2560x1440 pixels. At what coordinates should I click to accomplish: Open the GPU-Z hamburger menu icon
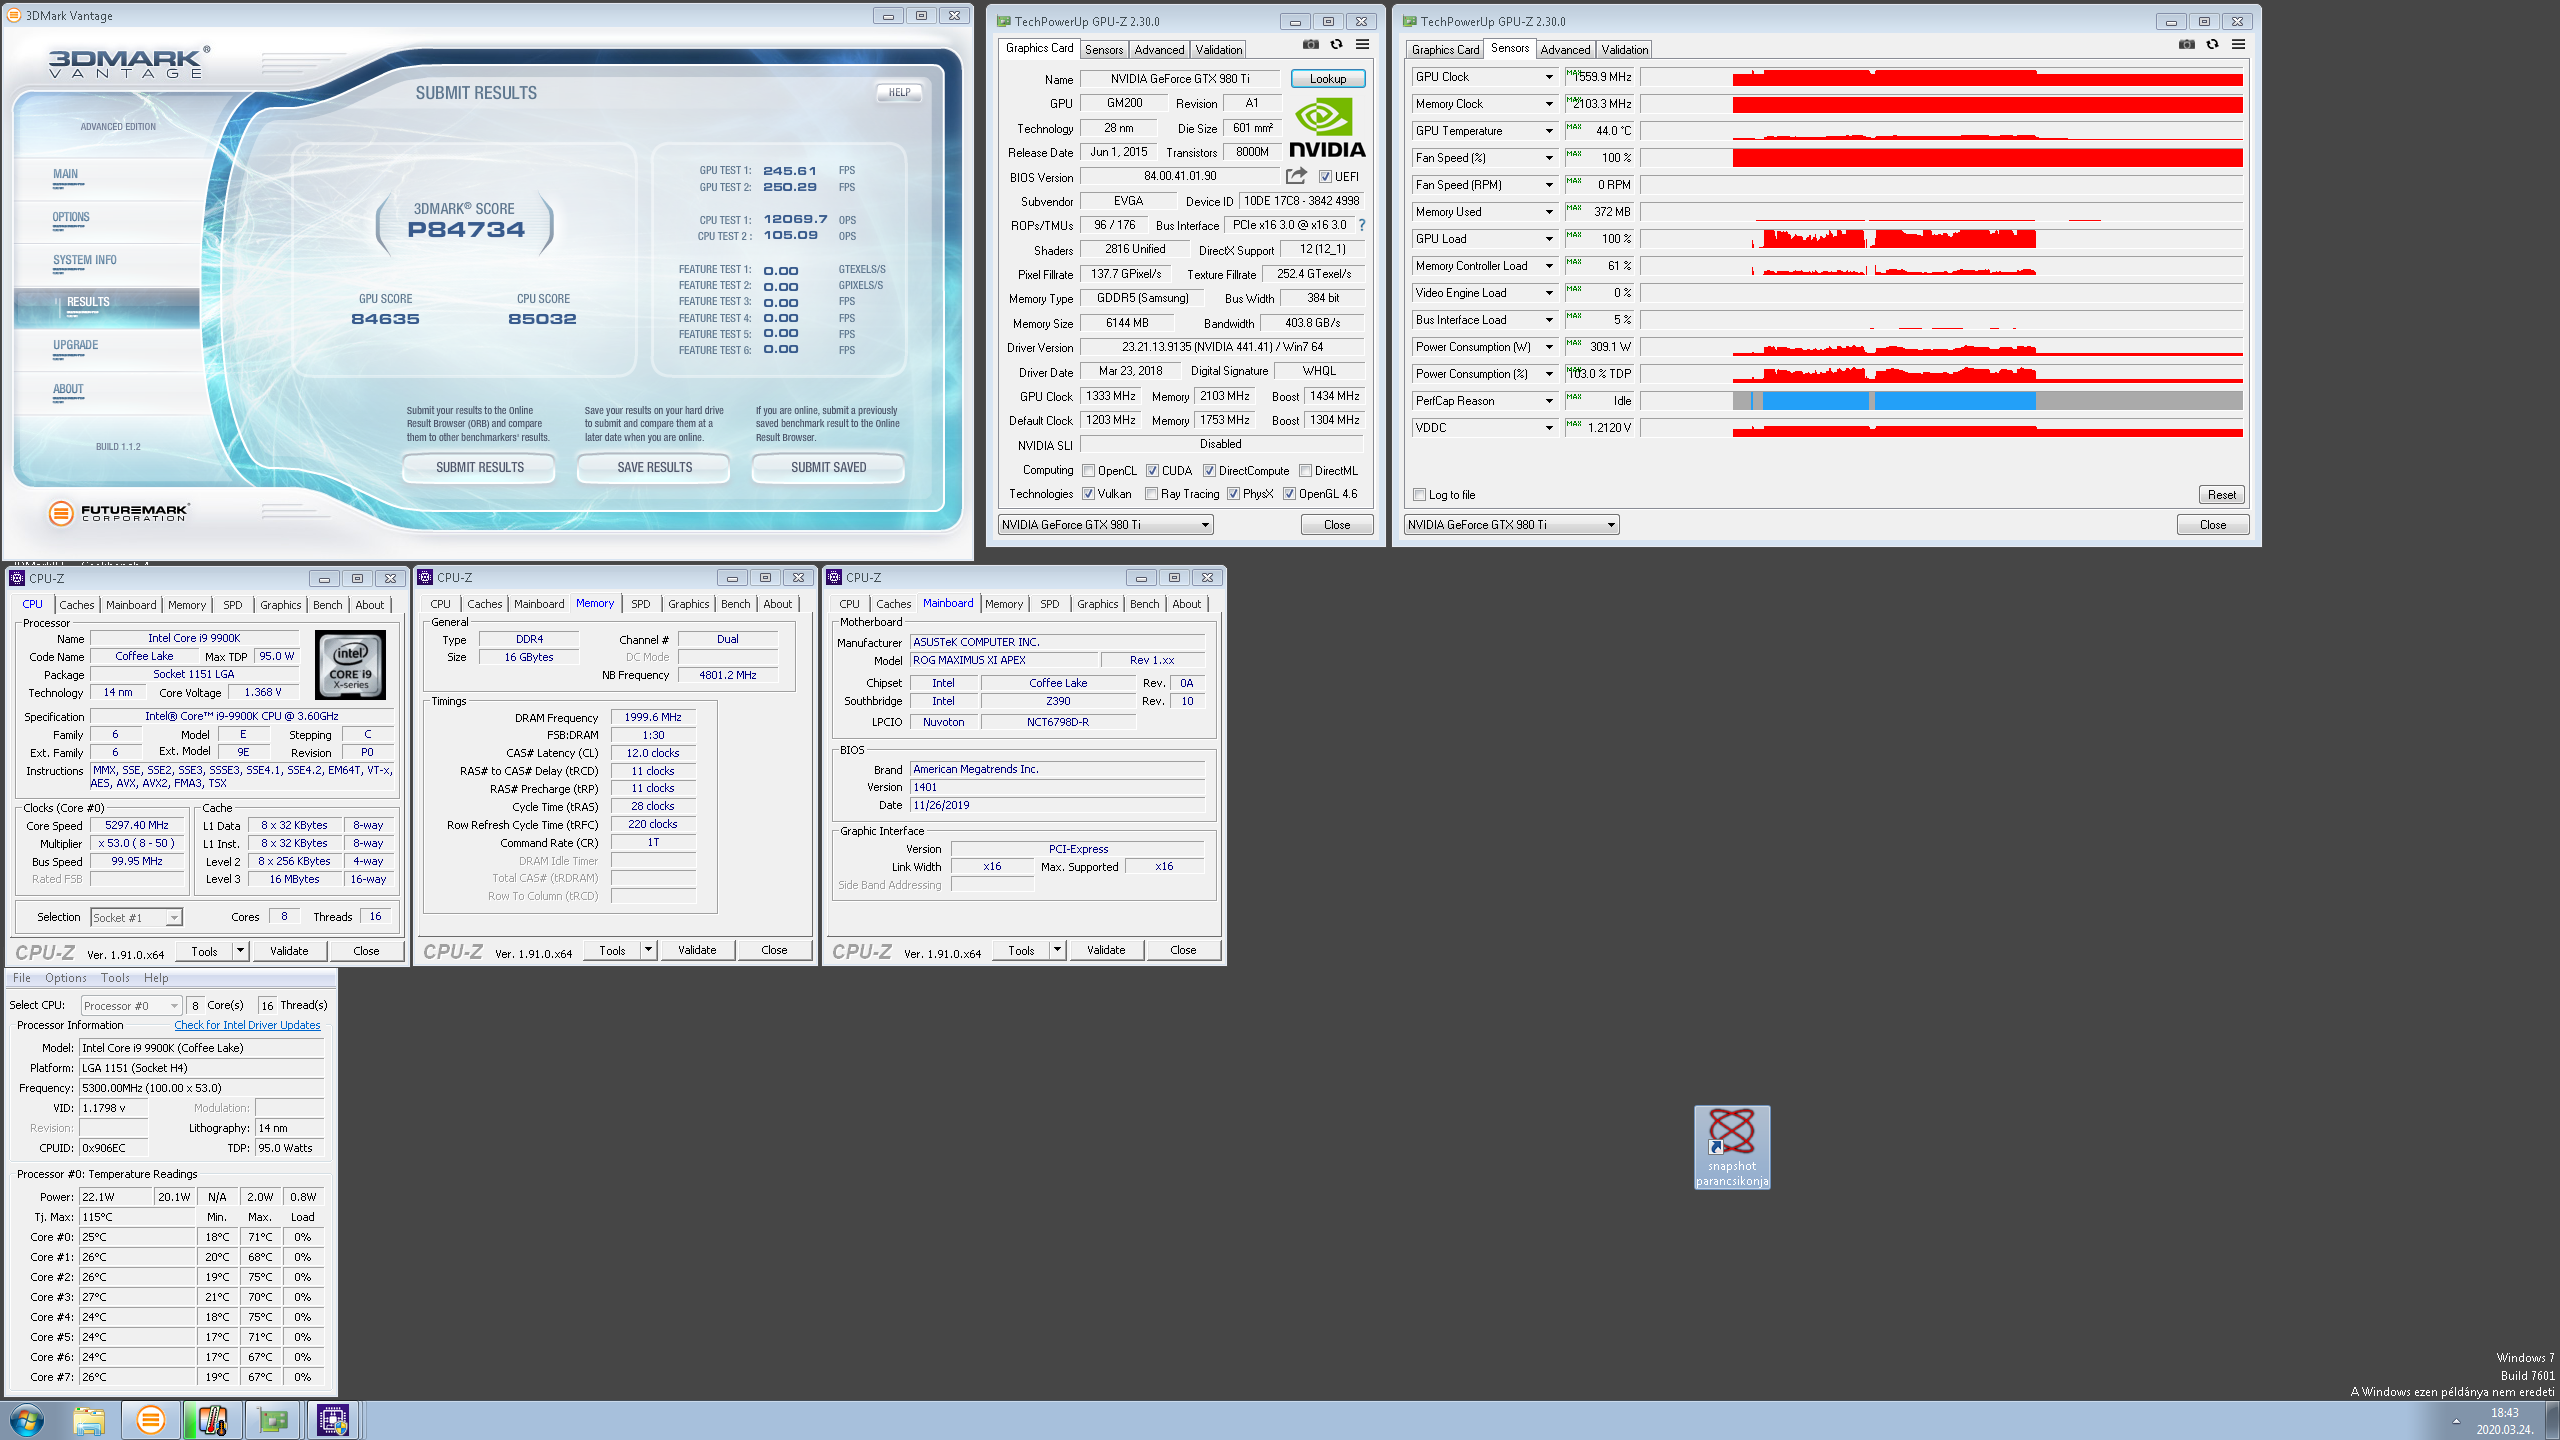tap(1362, 44)
